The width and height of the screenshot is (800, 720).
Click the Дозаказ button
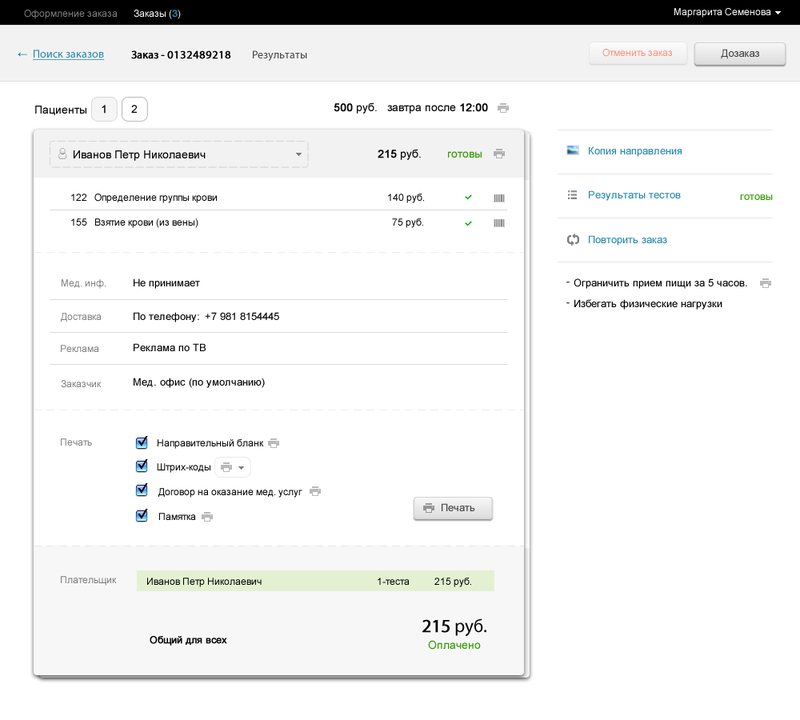(x=740, y=54)
